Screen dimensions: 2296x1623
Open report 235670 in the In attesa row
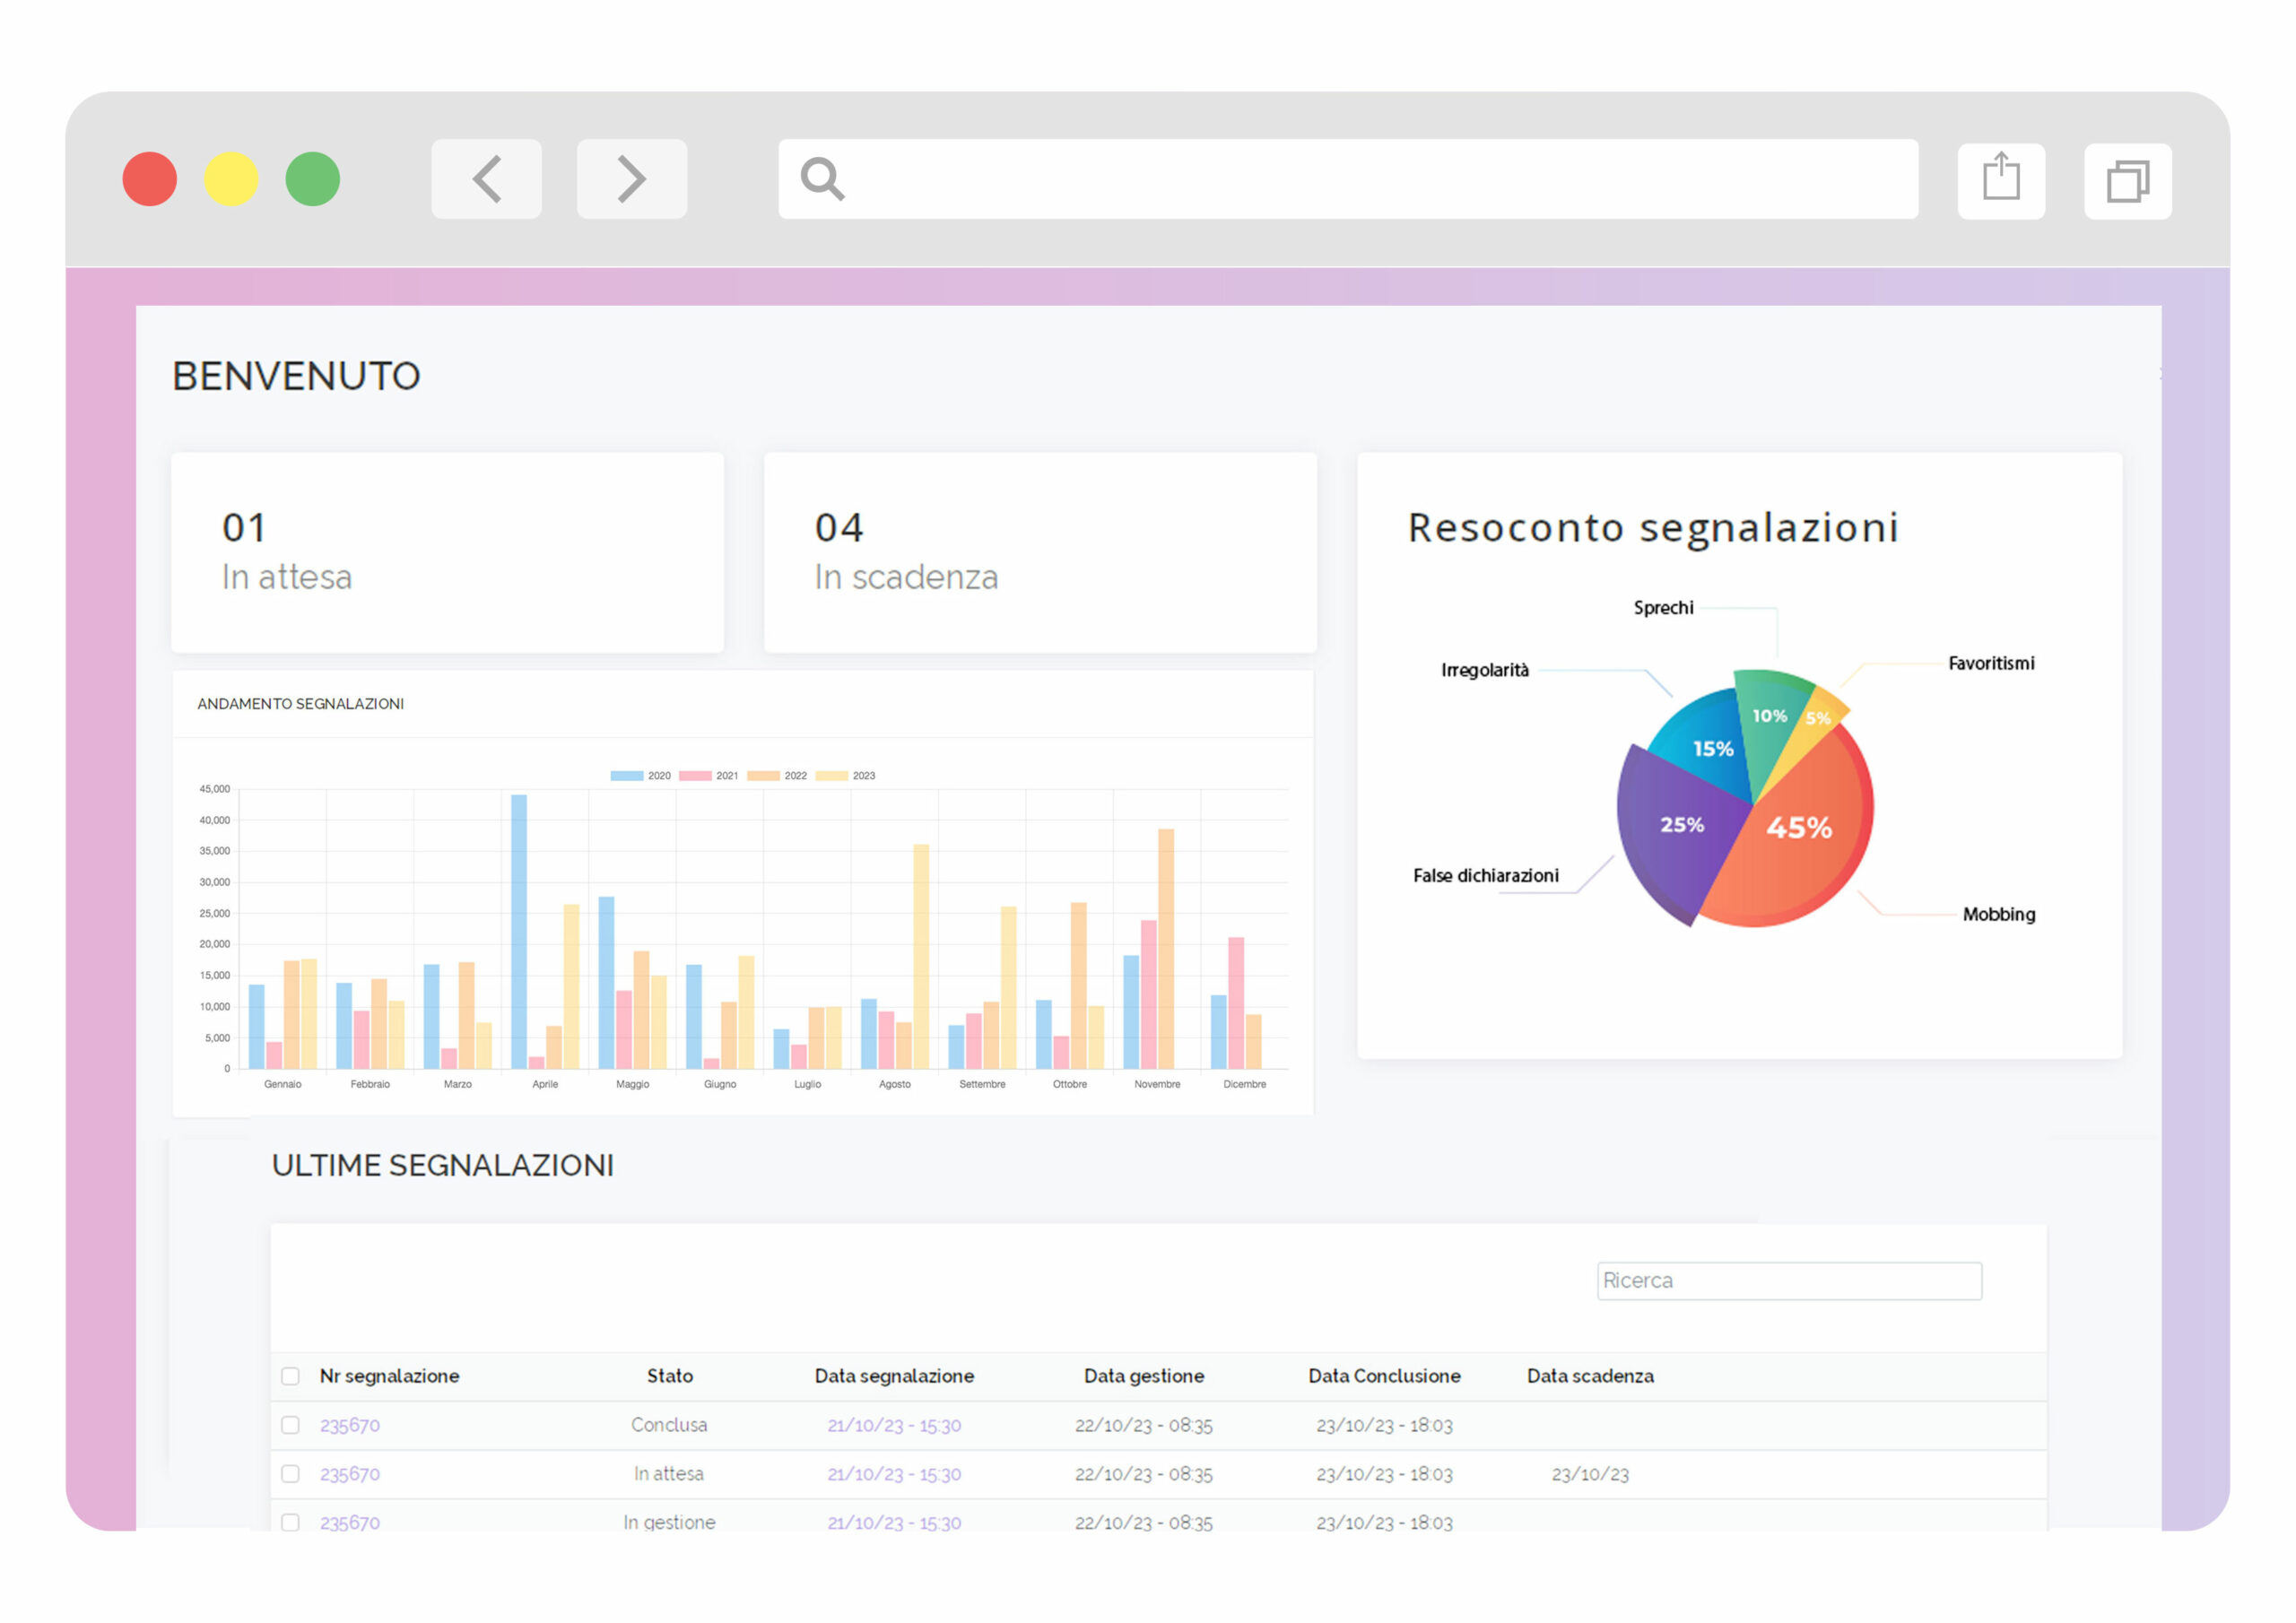tap(350, 1474)
